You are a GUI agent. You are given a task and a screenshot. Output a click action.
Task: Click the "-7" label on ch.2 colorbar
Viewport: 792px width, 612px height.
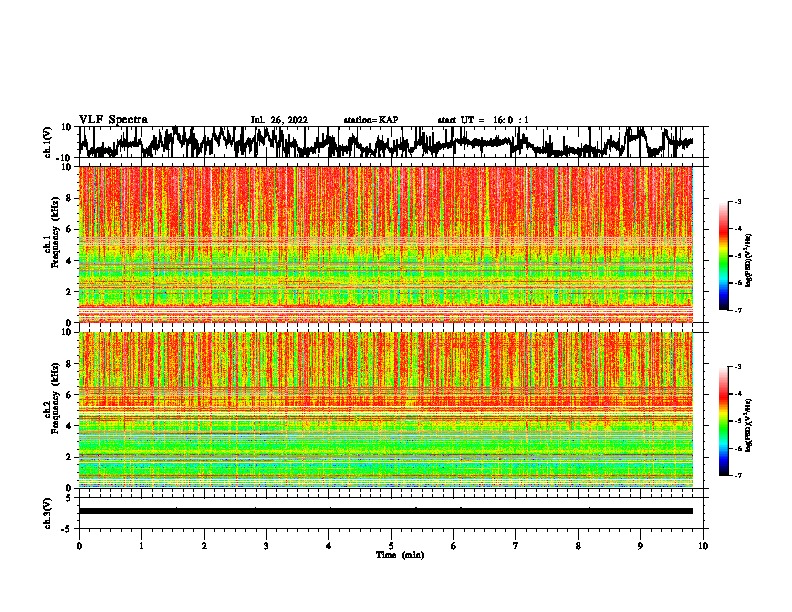pyautogui.click(x=737, y=475)
